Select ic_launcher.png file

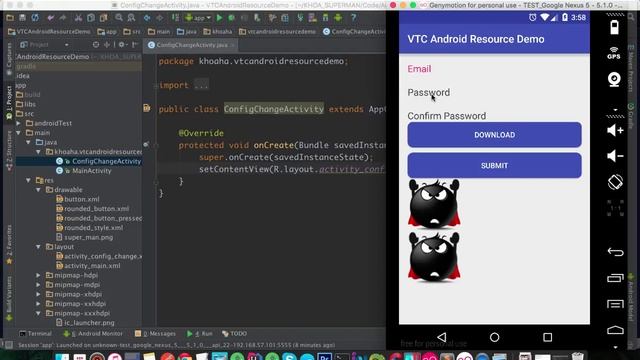(x=89, y=323)
